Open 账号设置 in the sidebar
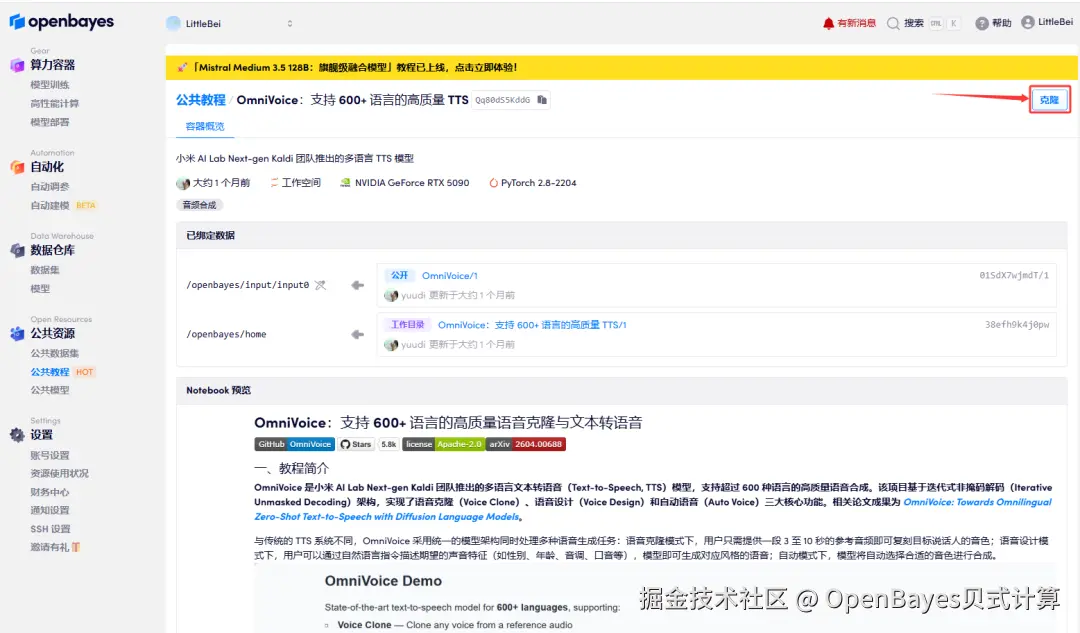The width and height of the screenshot is (1080, 633). (50, 455)
